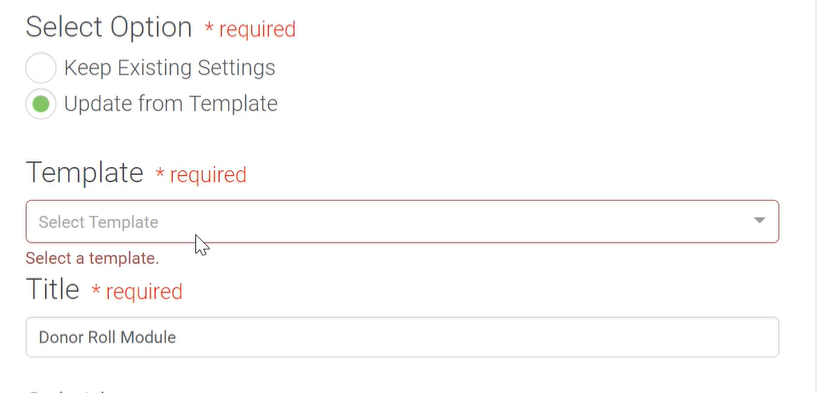
Task: Click the Select Option heading
Action: point(109,27)
